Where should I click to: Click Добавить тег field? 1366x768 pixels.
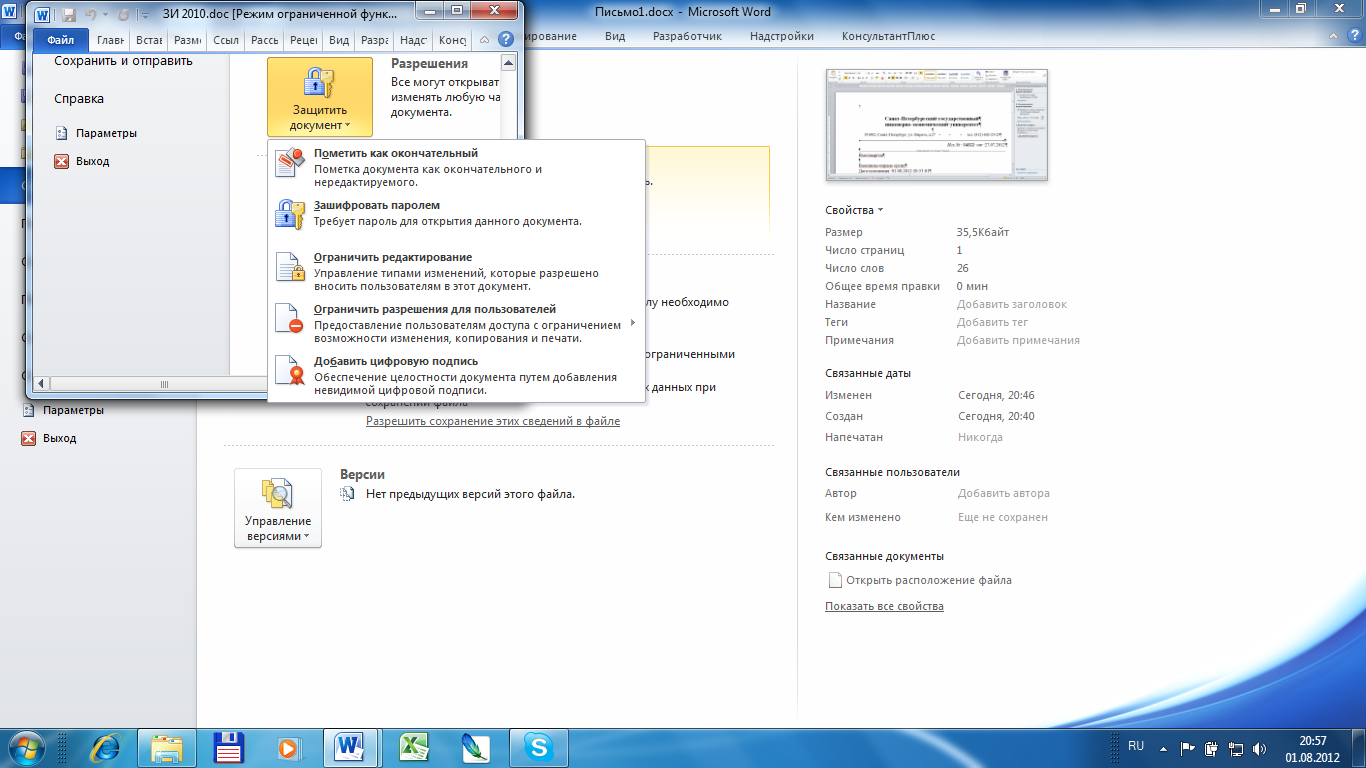click(992, 322)
